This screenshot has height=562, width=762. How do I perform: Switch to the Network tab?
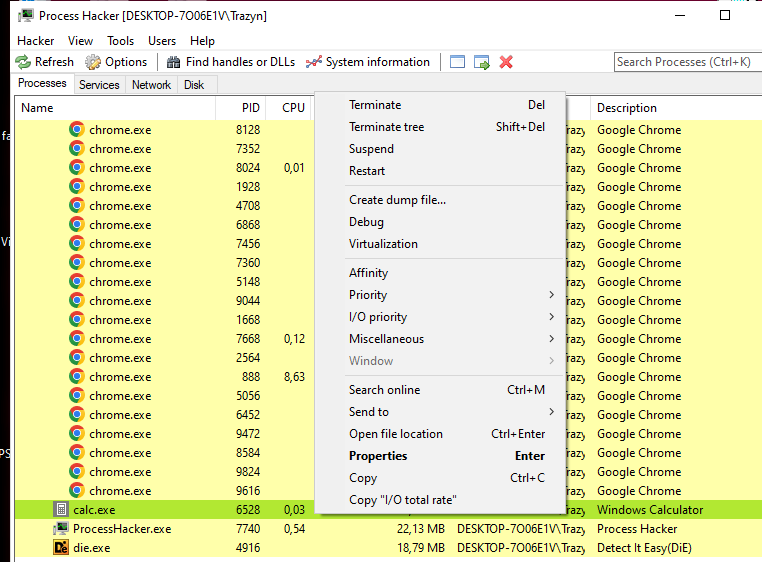point(151,85)
